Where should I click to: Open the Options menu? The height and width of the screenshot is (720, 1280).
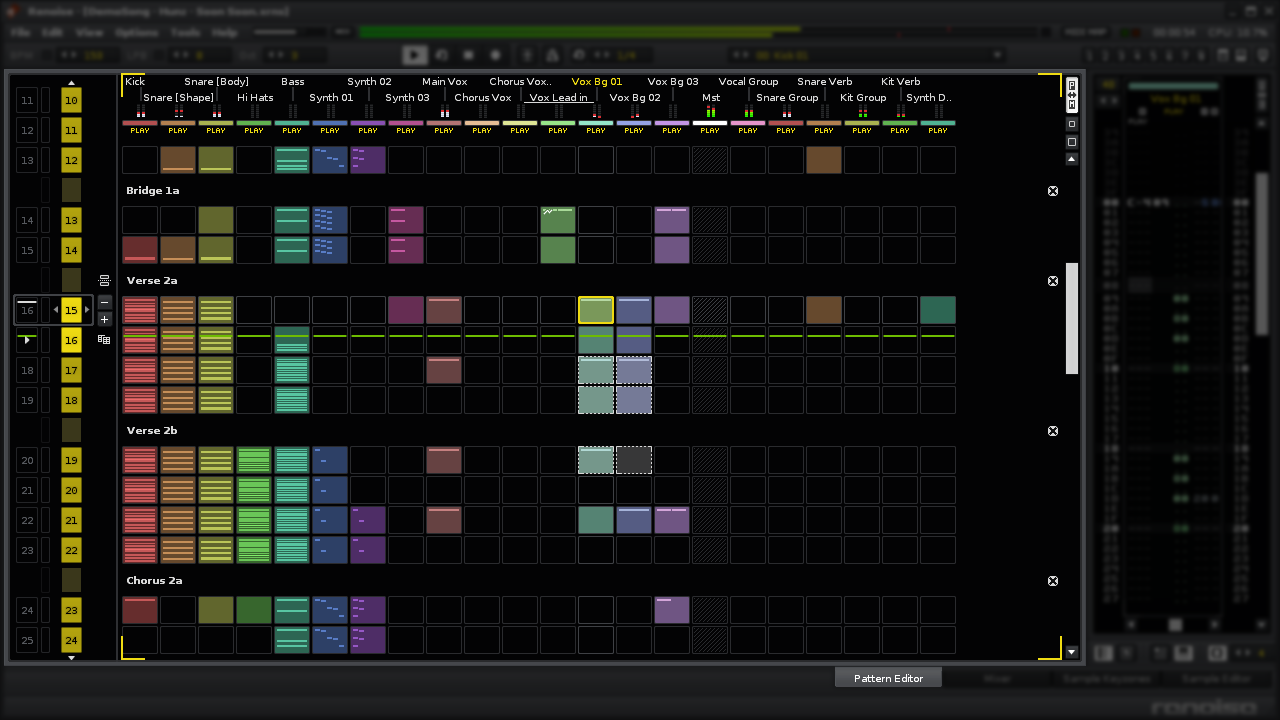136,32
